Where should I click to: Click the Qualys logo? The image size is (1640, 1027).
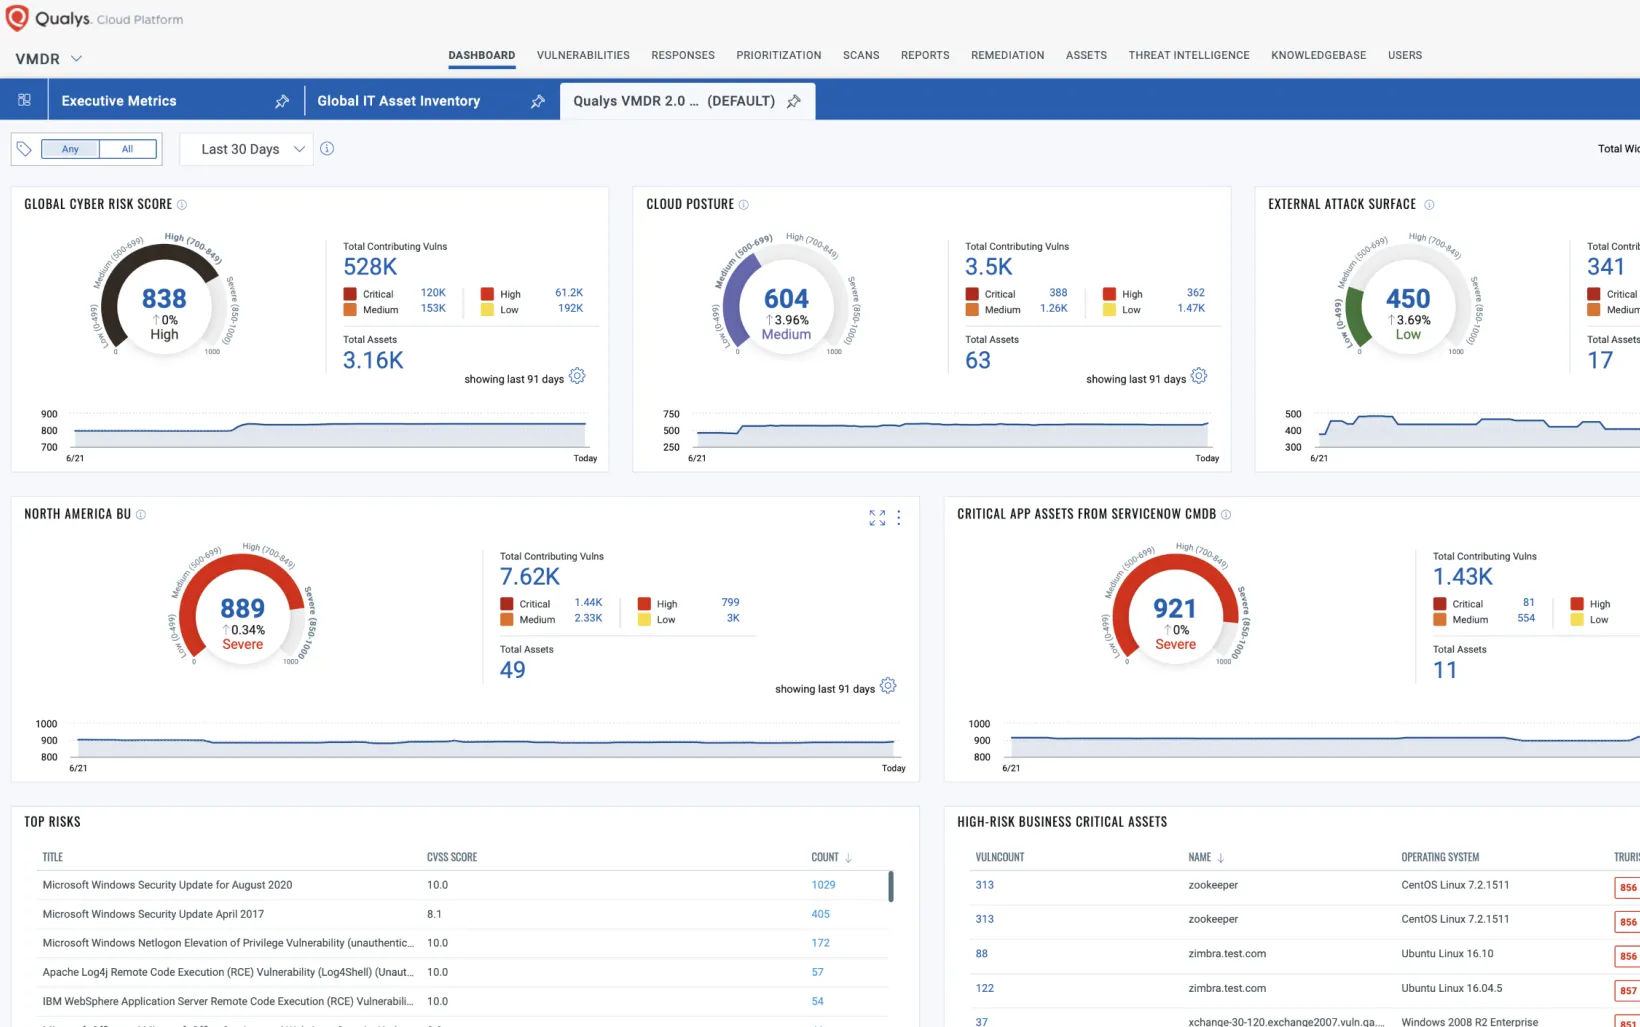(x=16, y=18)
